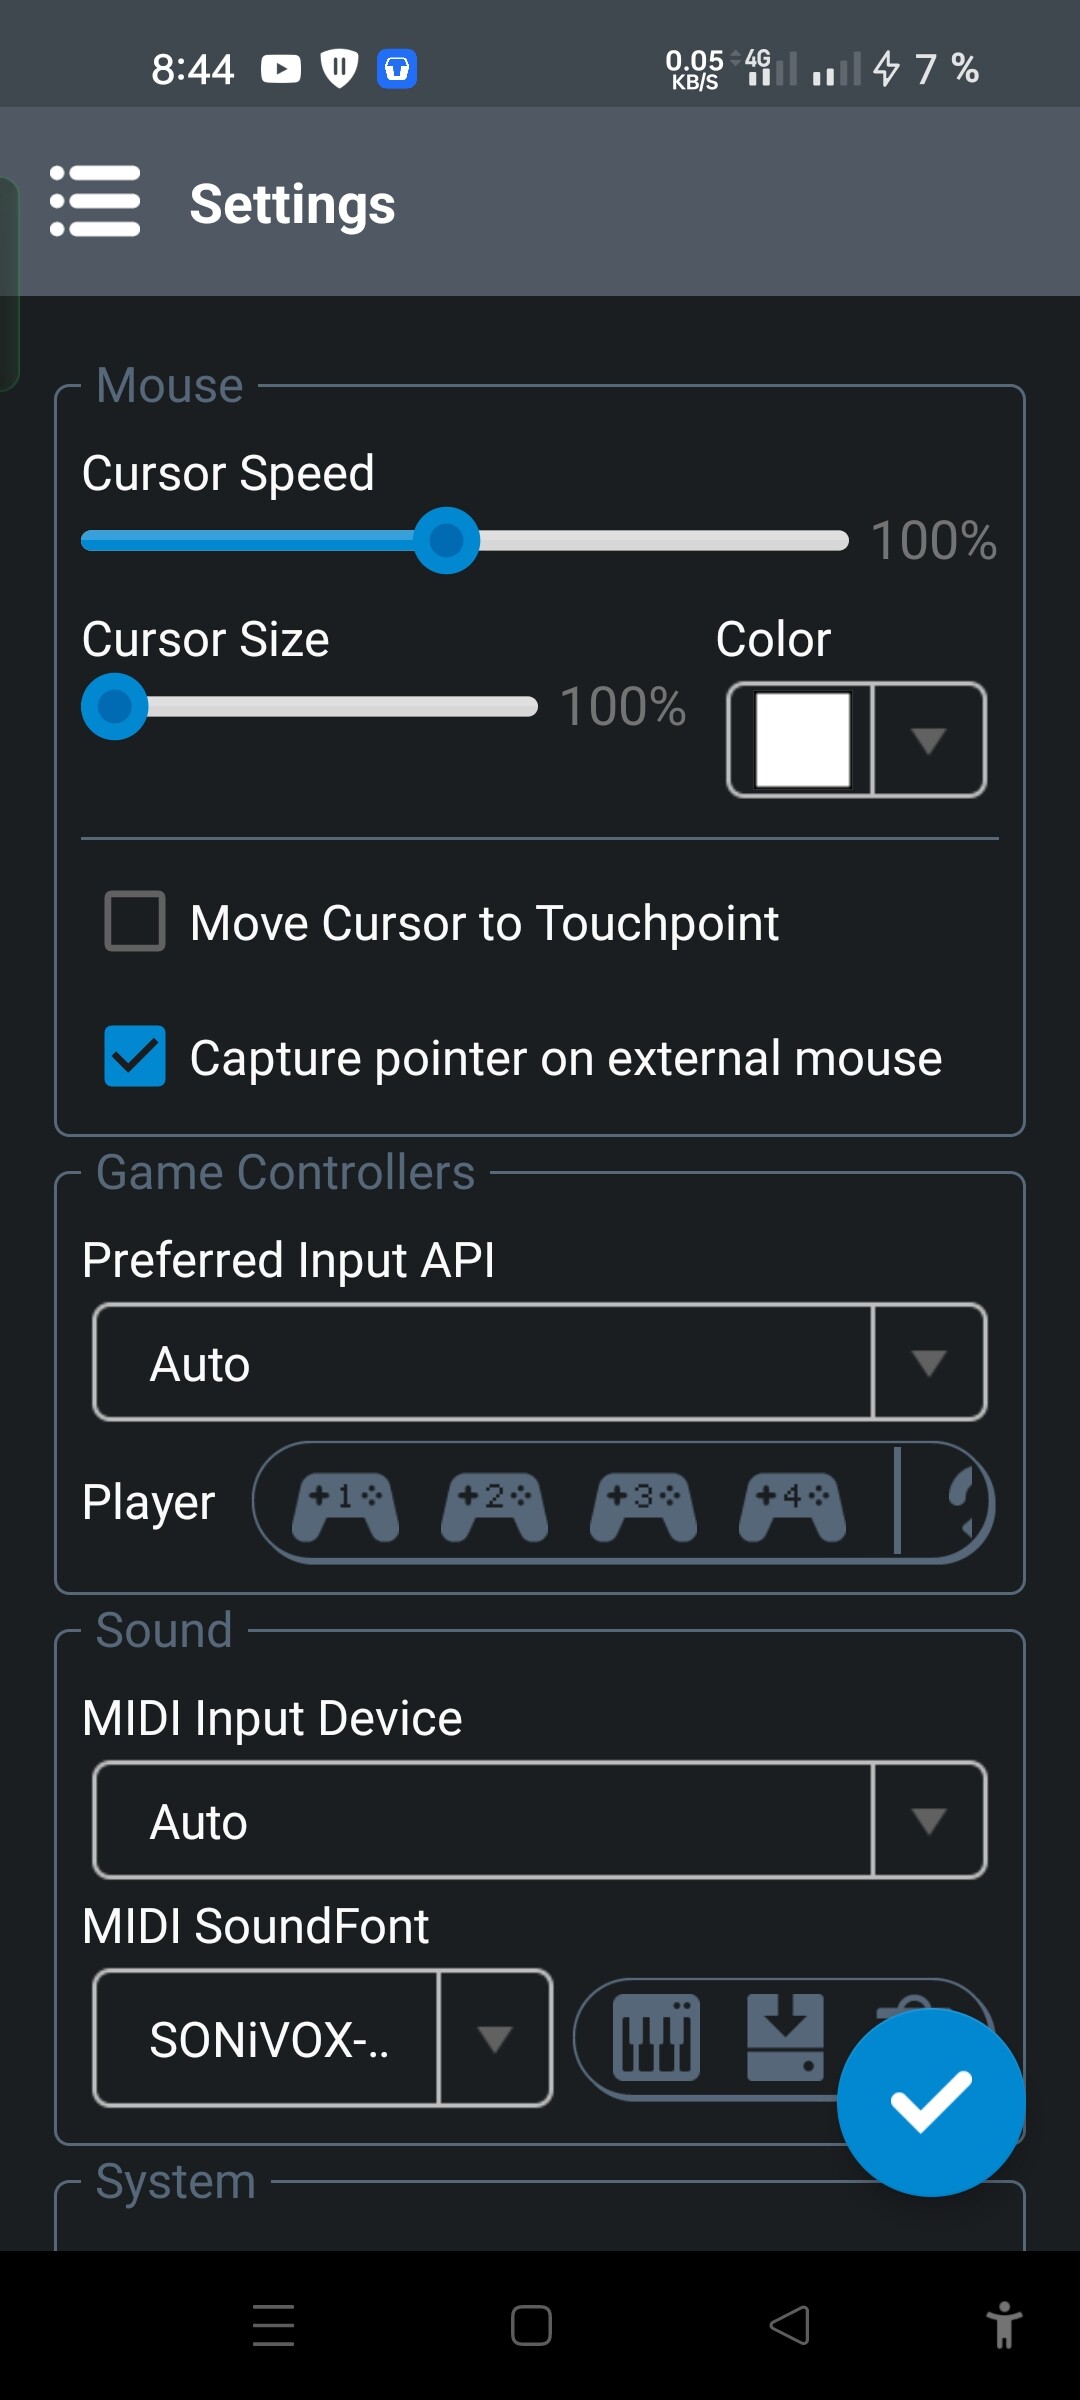Open the cursor Color dropdown arrow
The image size is (1080, 2400).
coord(929,740)
